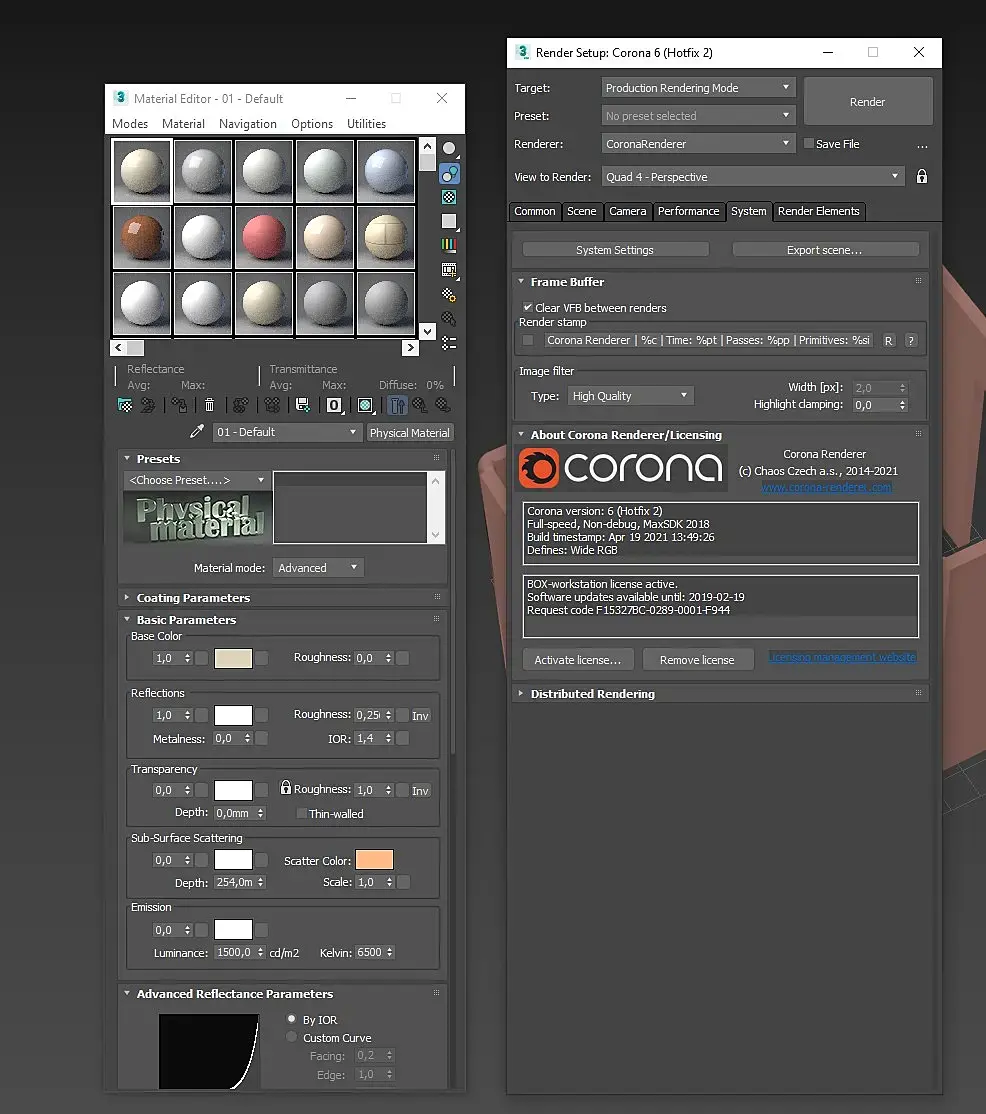The image size is (986, 1114).
Task: Open the Choose Preset dropdown
Action: [197, 480]
